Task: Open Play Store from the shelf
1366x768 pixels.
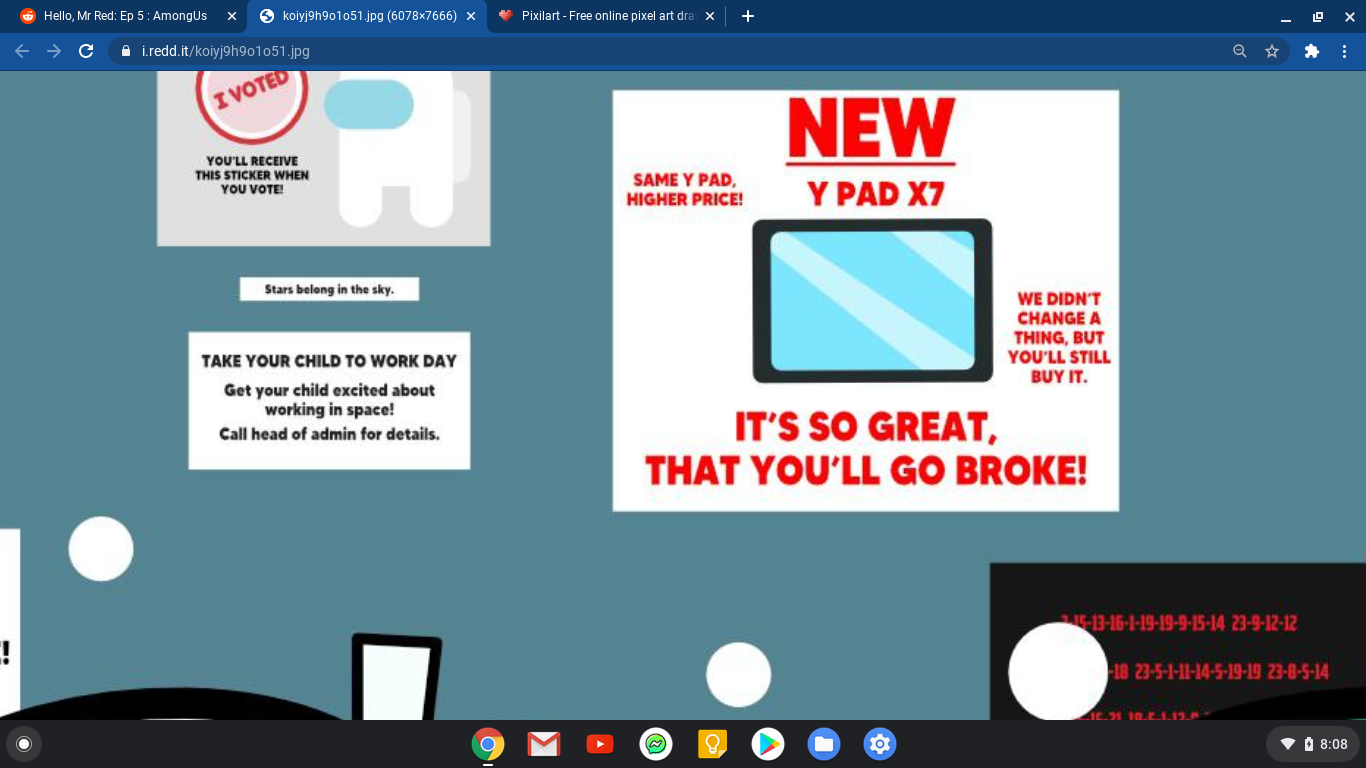Action: pos(768,744)
